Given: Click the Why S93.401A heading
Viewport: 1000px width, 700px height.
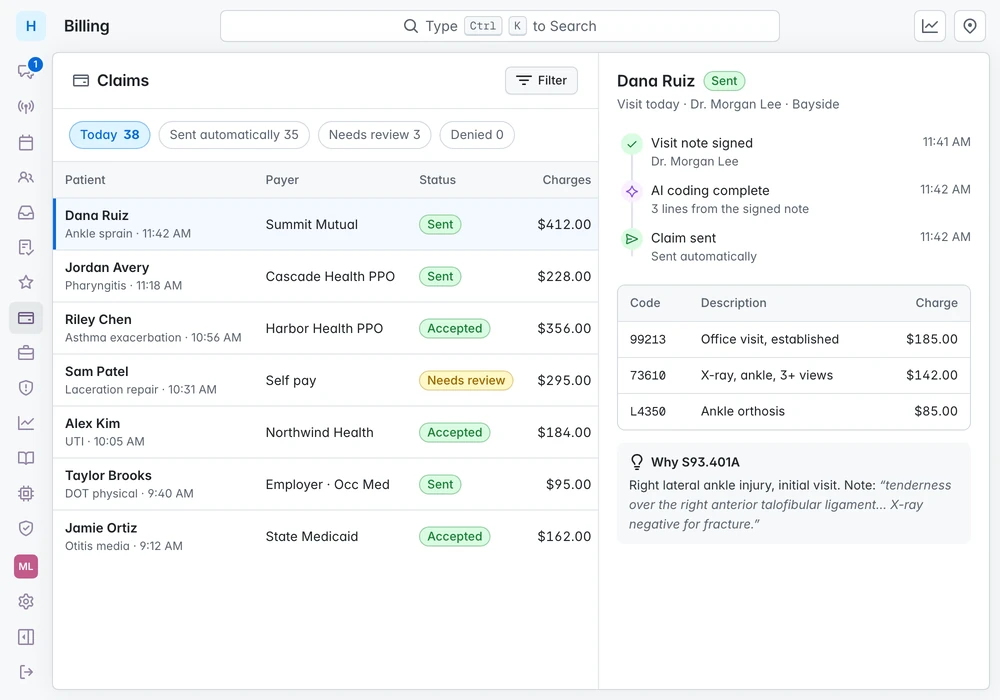Looking at the screenshot, I should coord(695,462).
